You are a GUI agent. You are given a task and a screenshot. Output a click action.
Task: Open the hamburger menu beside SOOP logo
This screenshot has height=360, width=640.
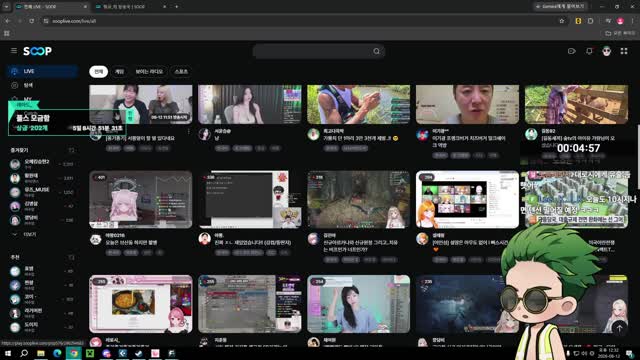point(14,51)
